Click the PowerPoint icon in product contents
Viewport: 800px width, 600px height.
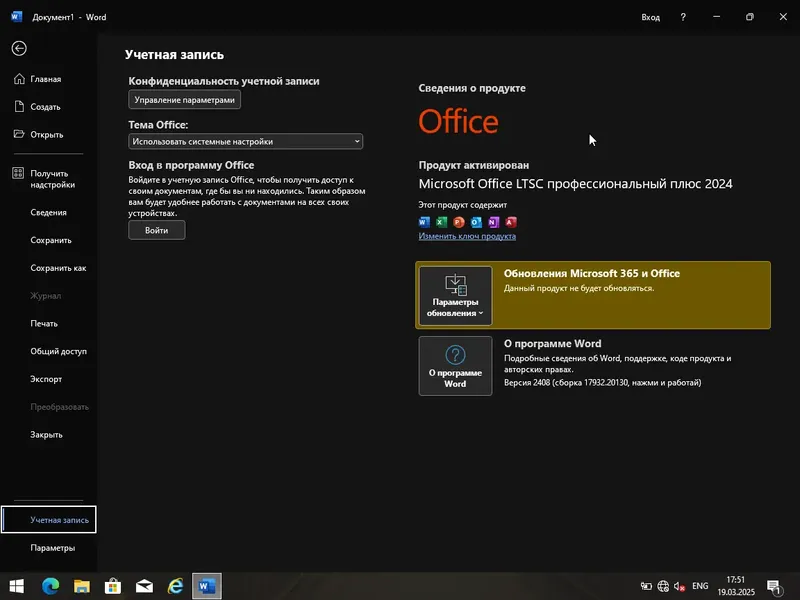click(457, 221)
